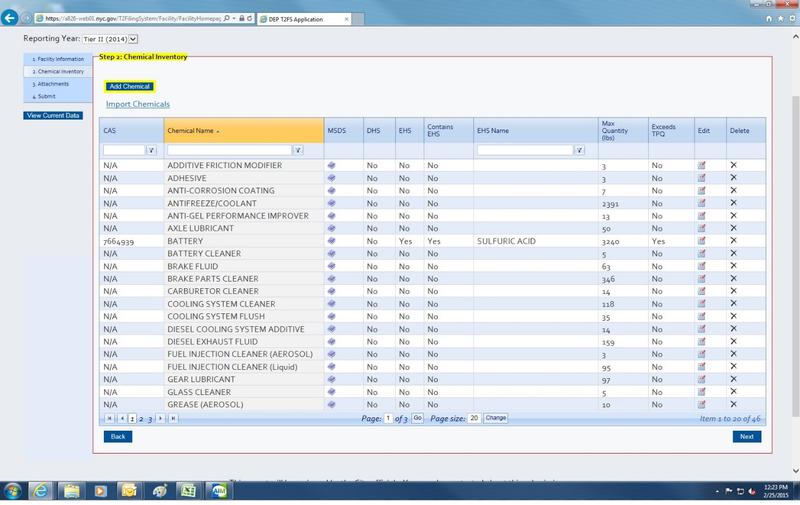
Task: Focus the CAS filter text box
Action: click(x=124, y=150)
